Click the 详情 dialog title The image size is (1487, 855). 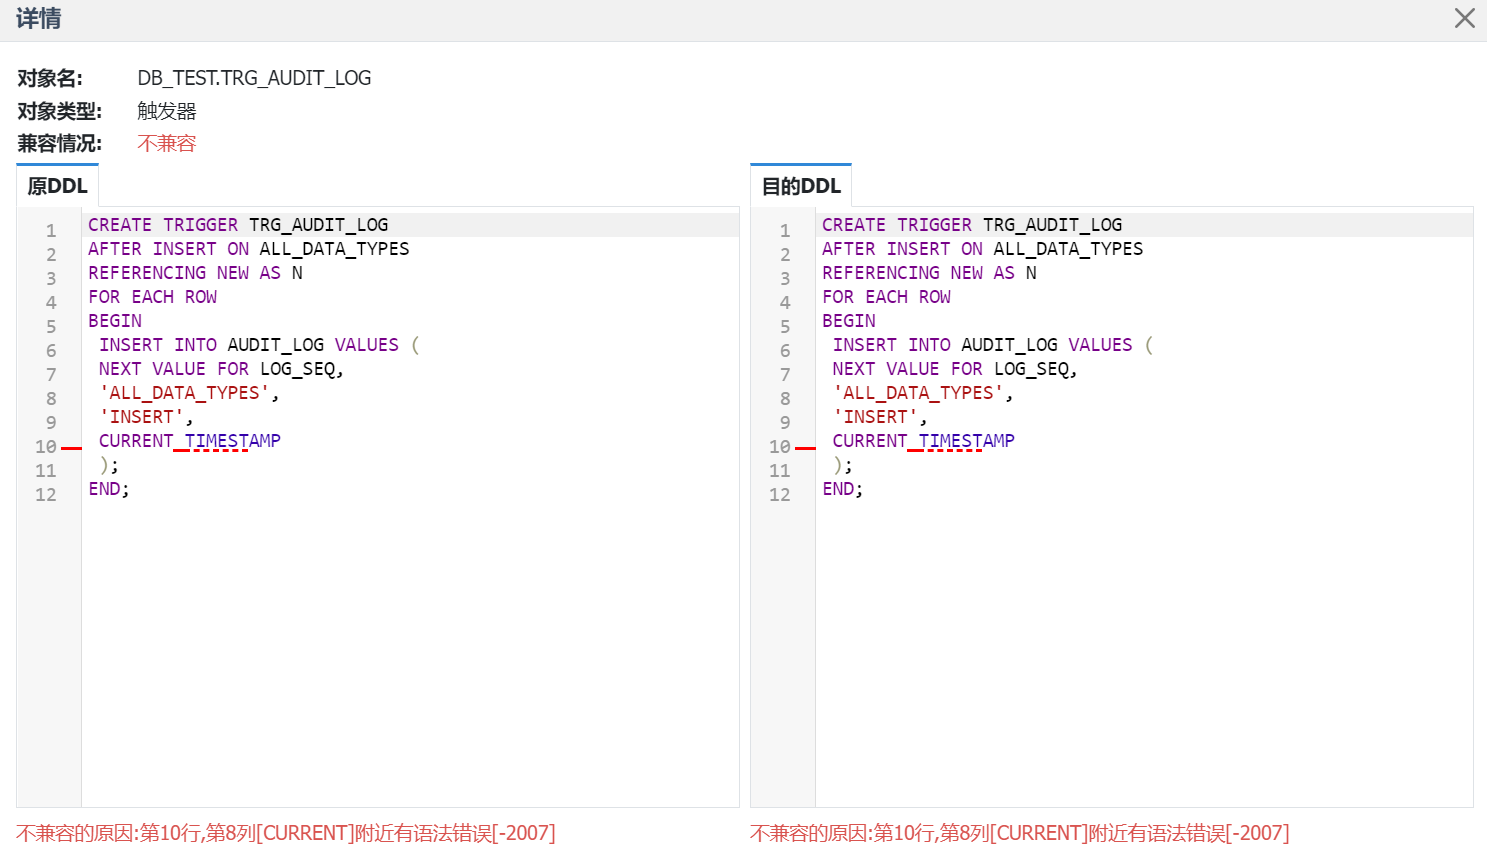(38, 19)
